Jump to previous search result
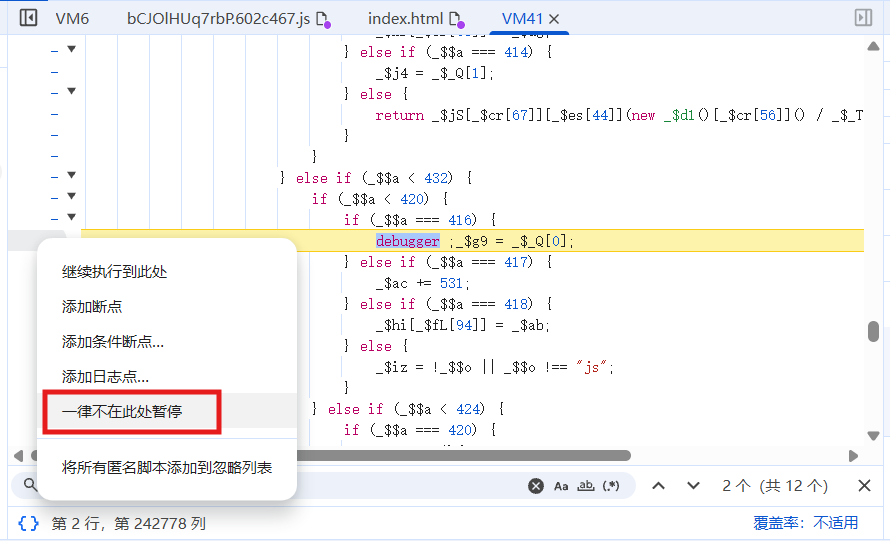Screen dimensions: 890x541 pos(658,486)
